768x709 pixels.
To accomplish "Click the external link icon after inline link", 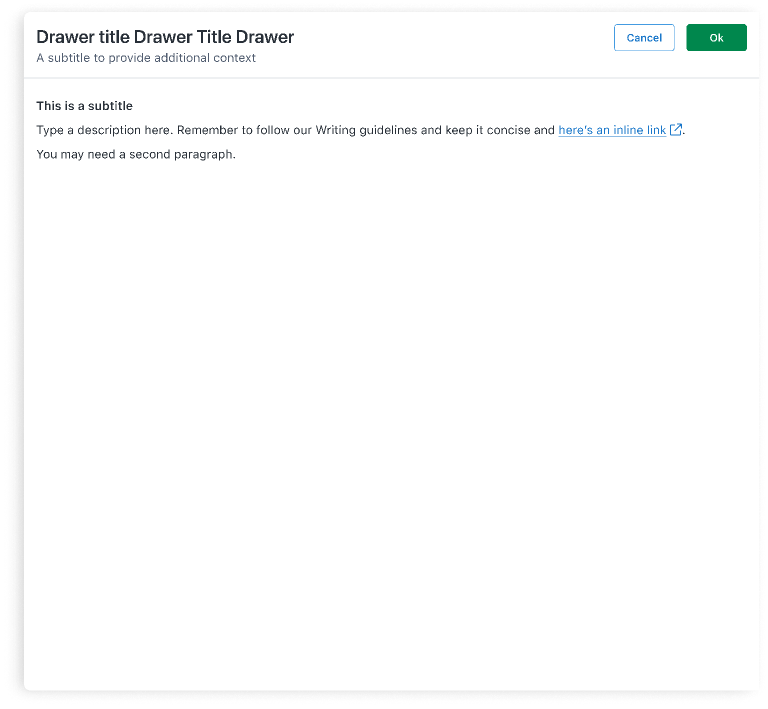I will [675, 130].
